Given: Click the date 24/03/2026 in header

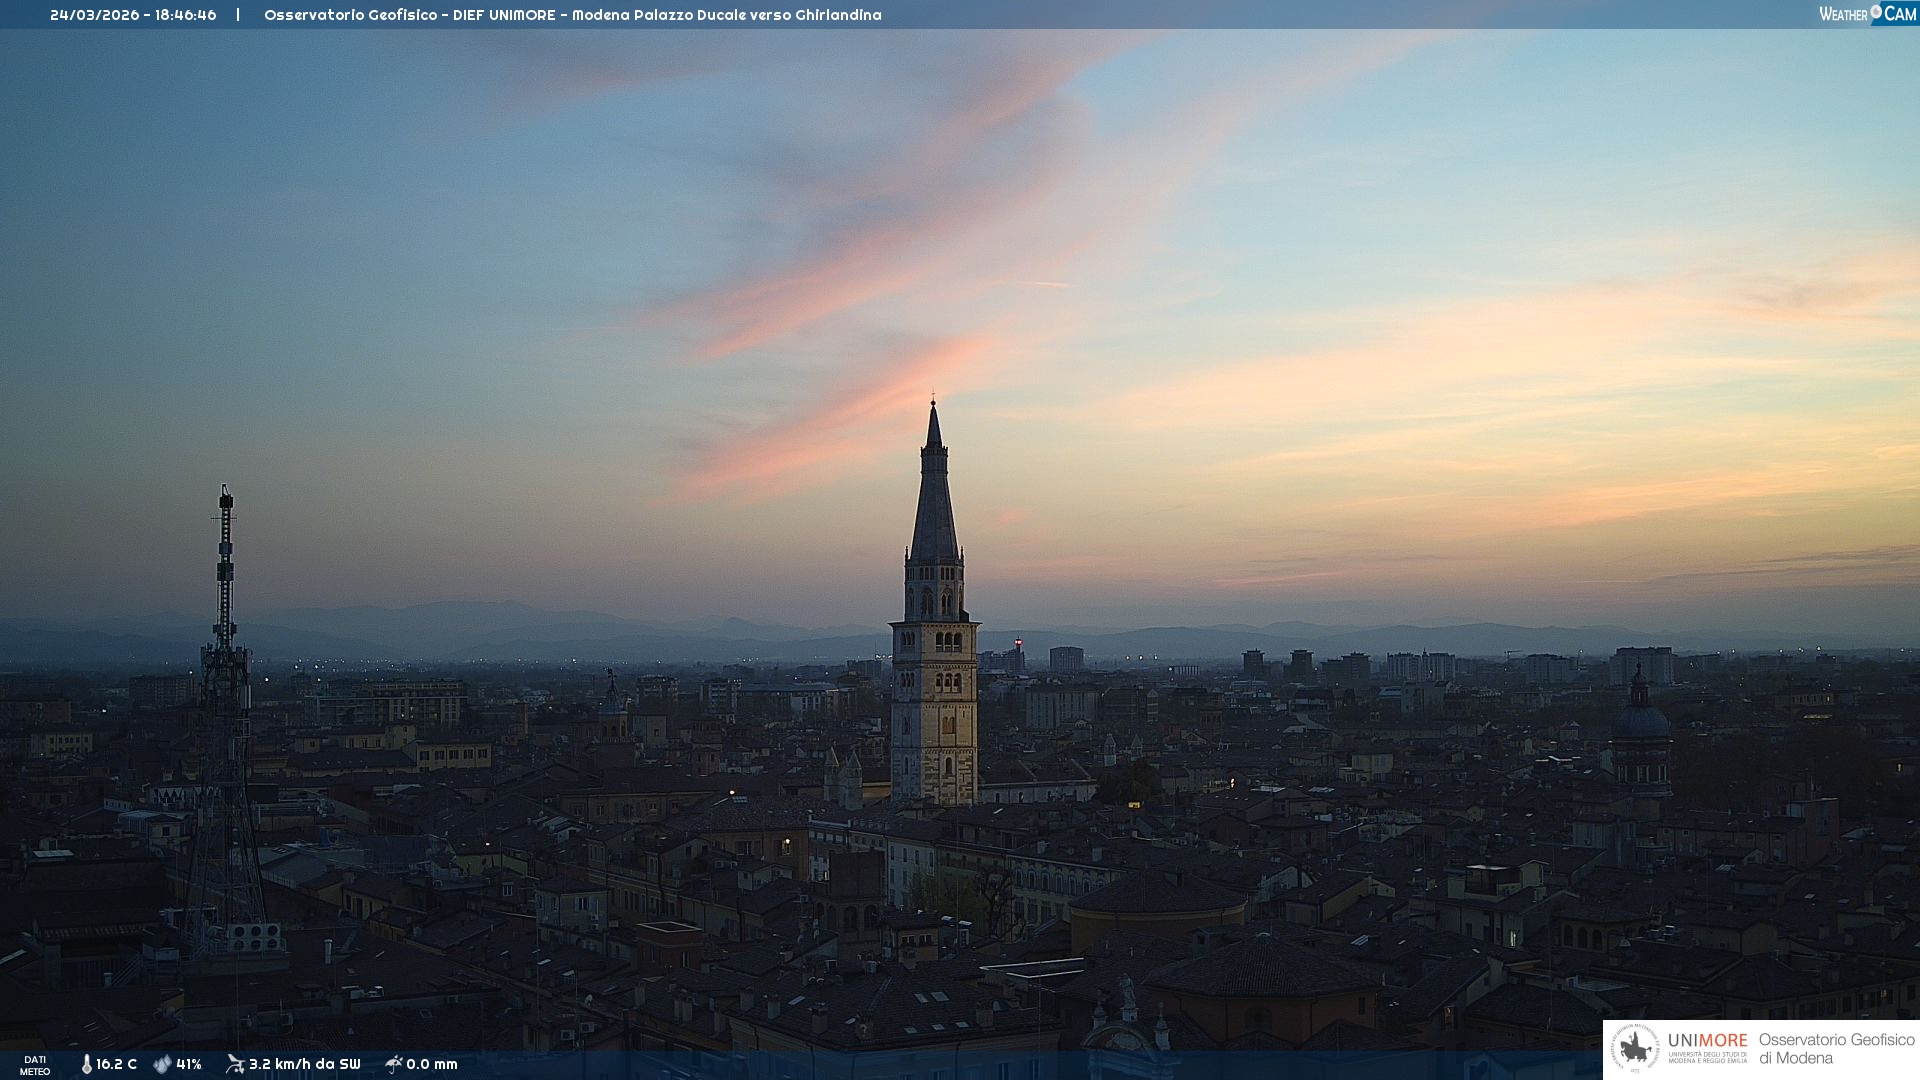Looking at the screenshot, I should 94,15.
